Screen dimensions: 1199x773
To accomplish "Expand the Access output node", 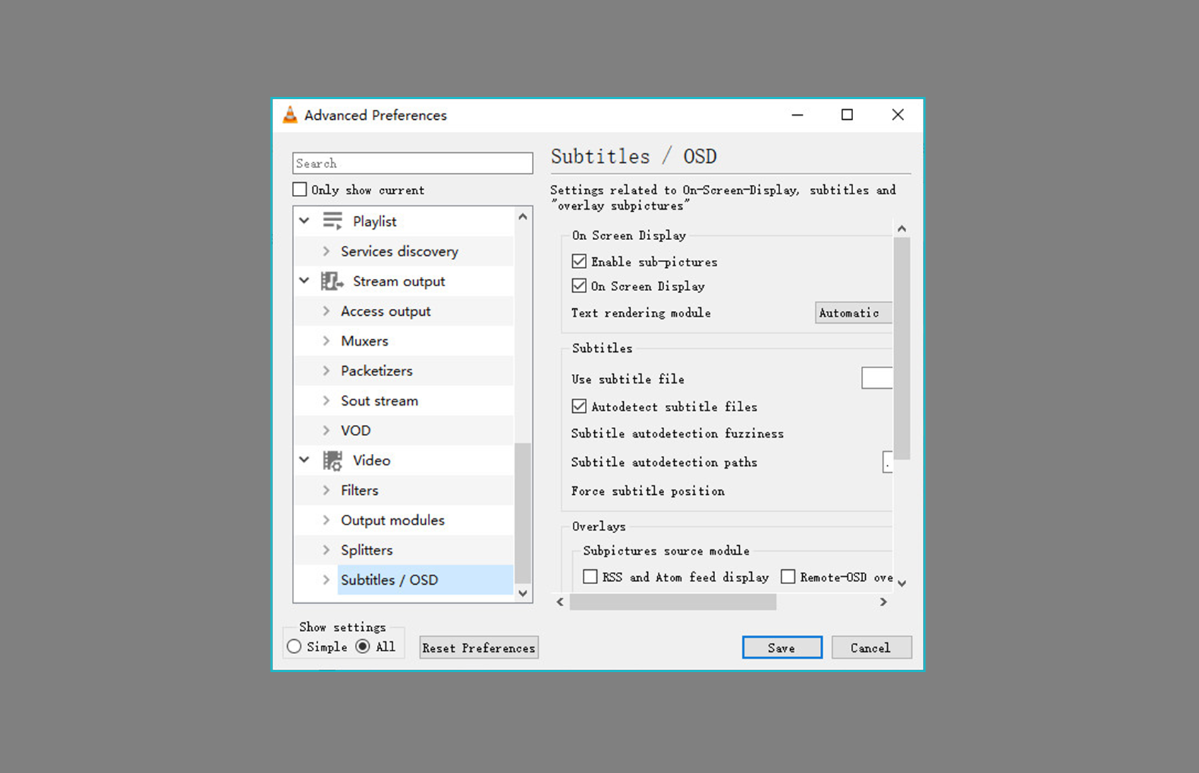I will point(327,311).
